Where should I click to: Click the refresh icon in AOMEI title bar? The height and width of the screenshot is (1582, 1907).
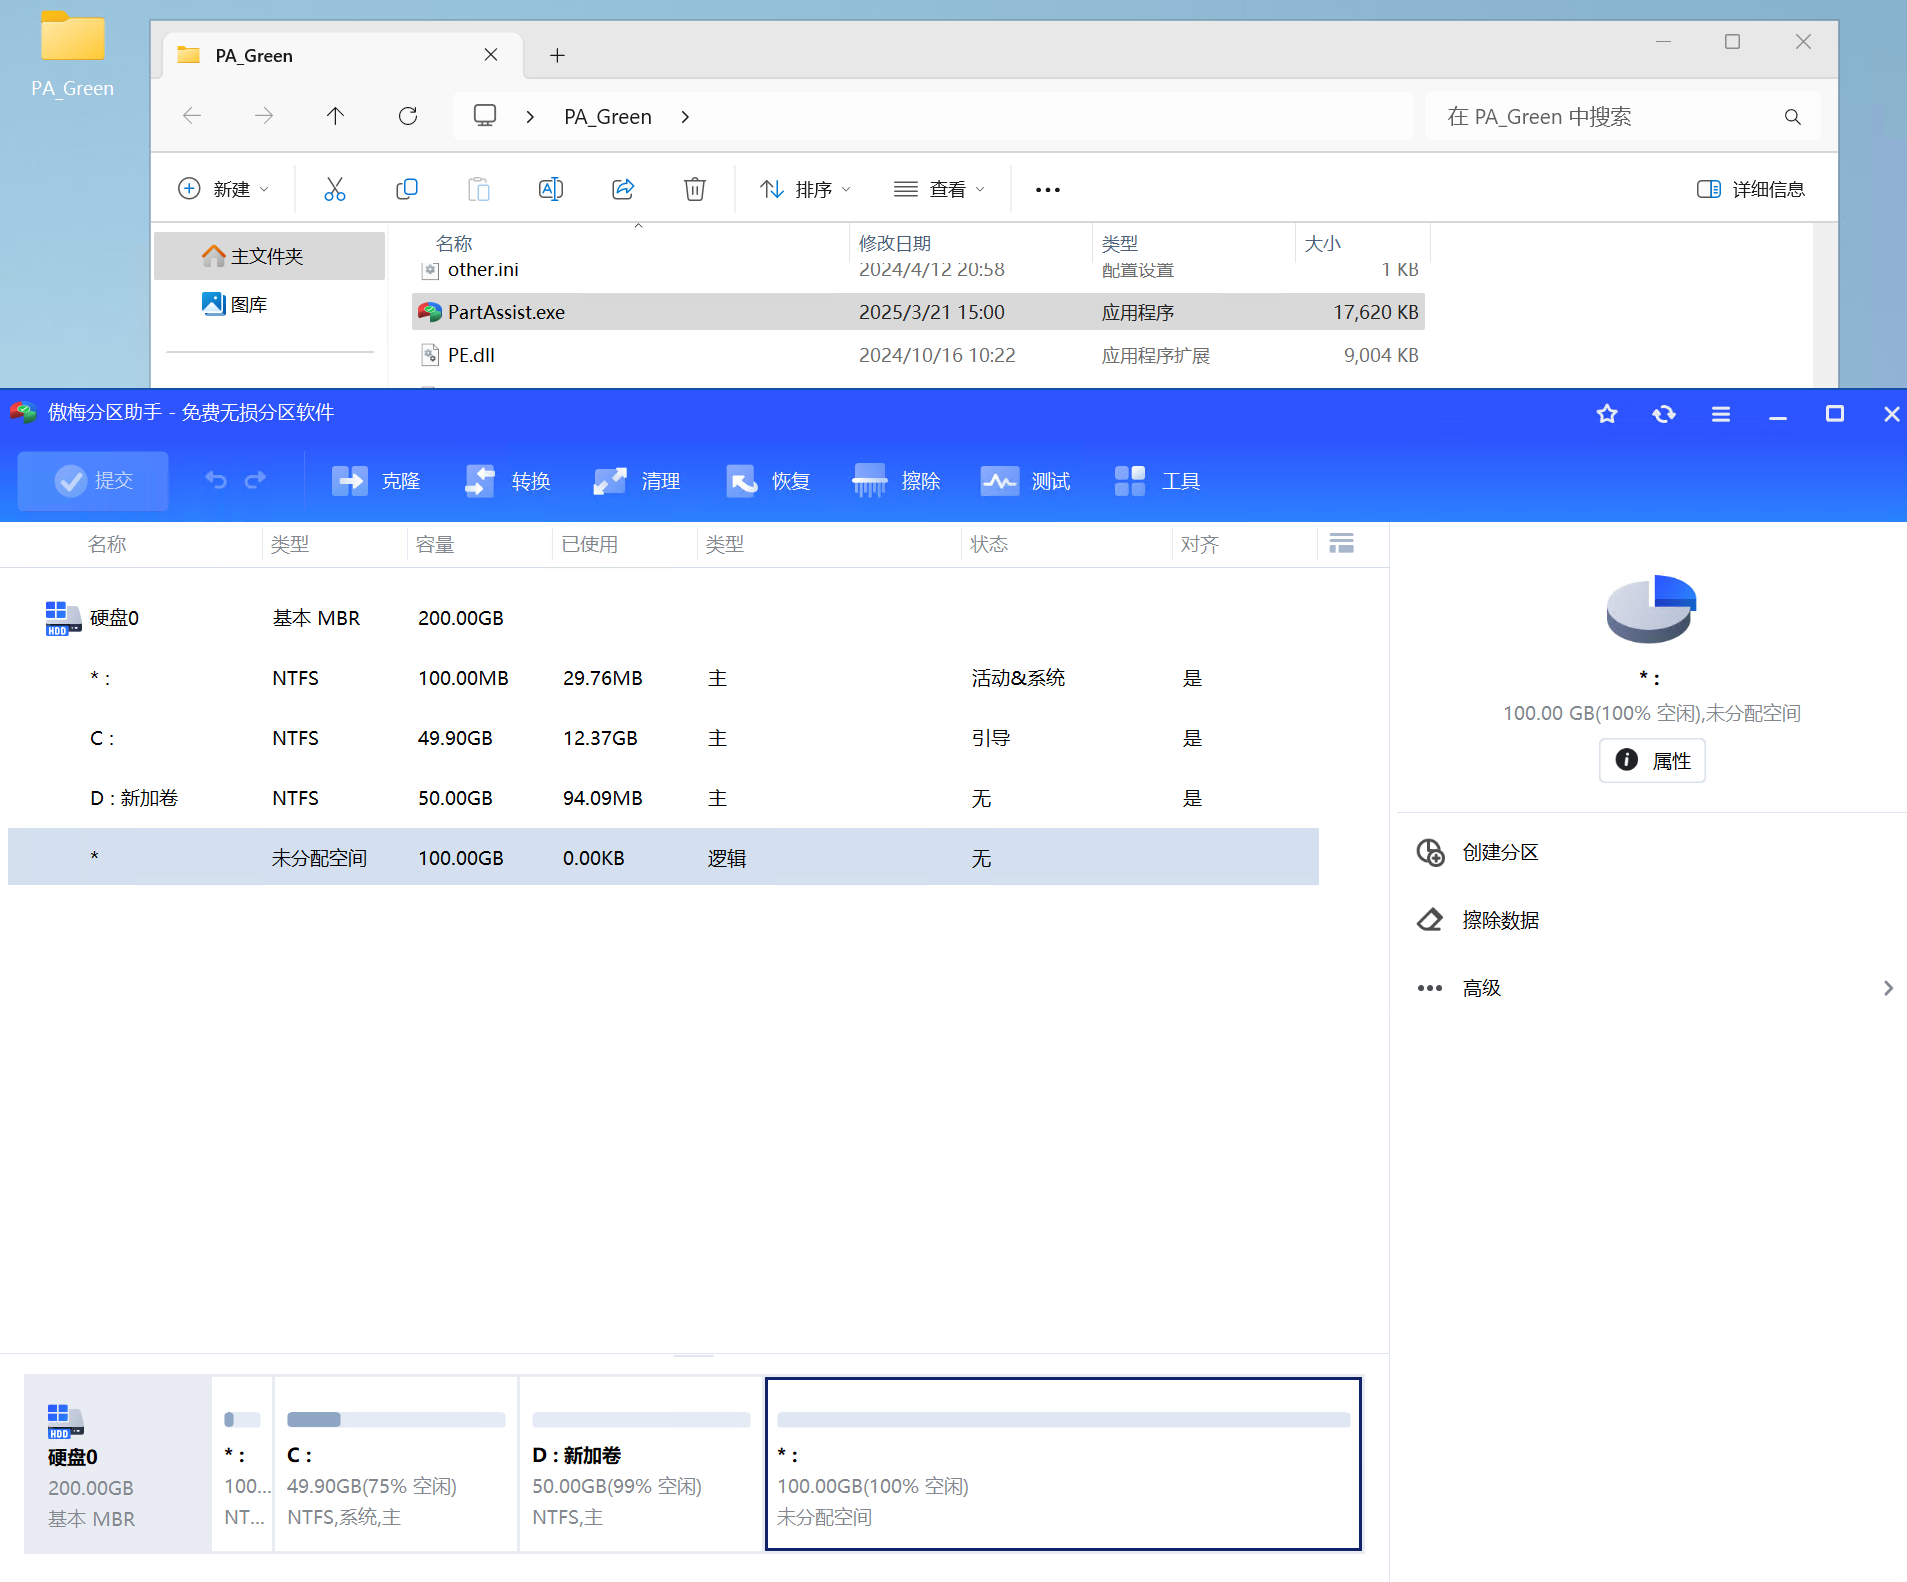click(x=1664, y=414)
